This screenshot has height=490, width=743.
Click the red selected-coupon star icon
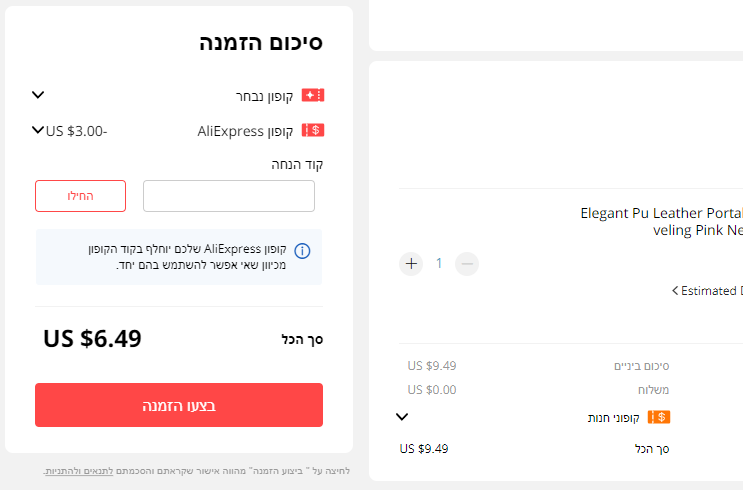point(313,96)
